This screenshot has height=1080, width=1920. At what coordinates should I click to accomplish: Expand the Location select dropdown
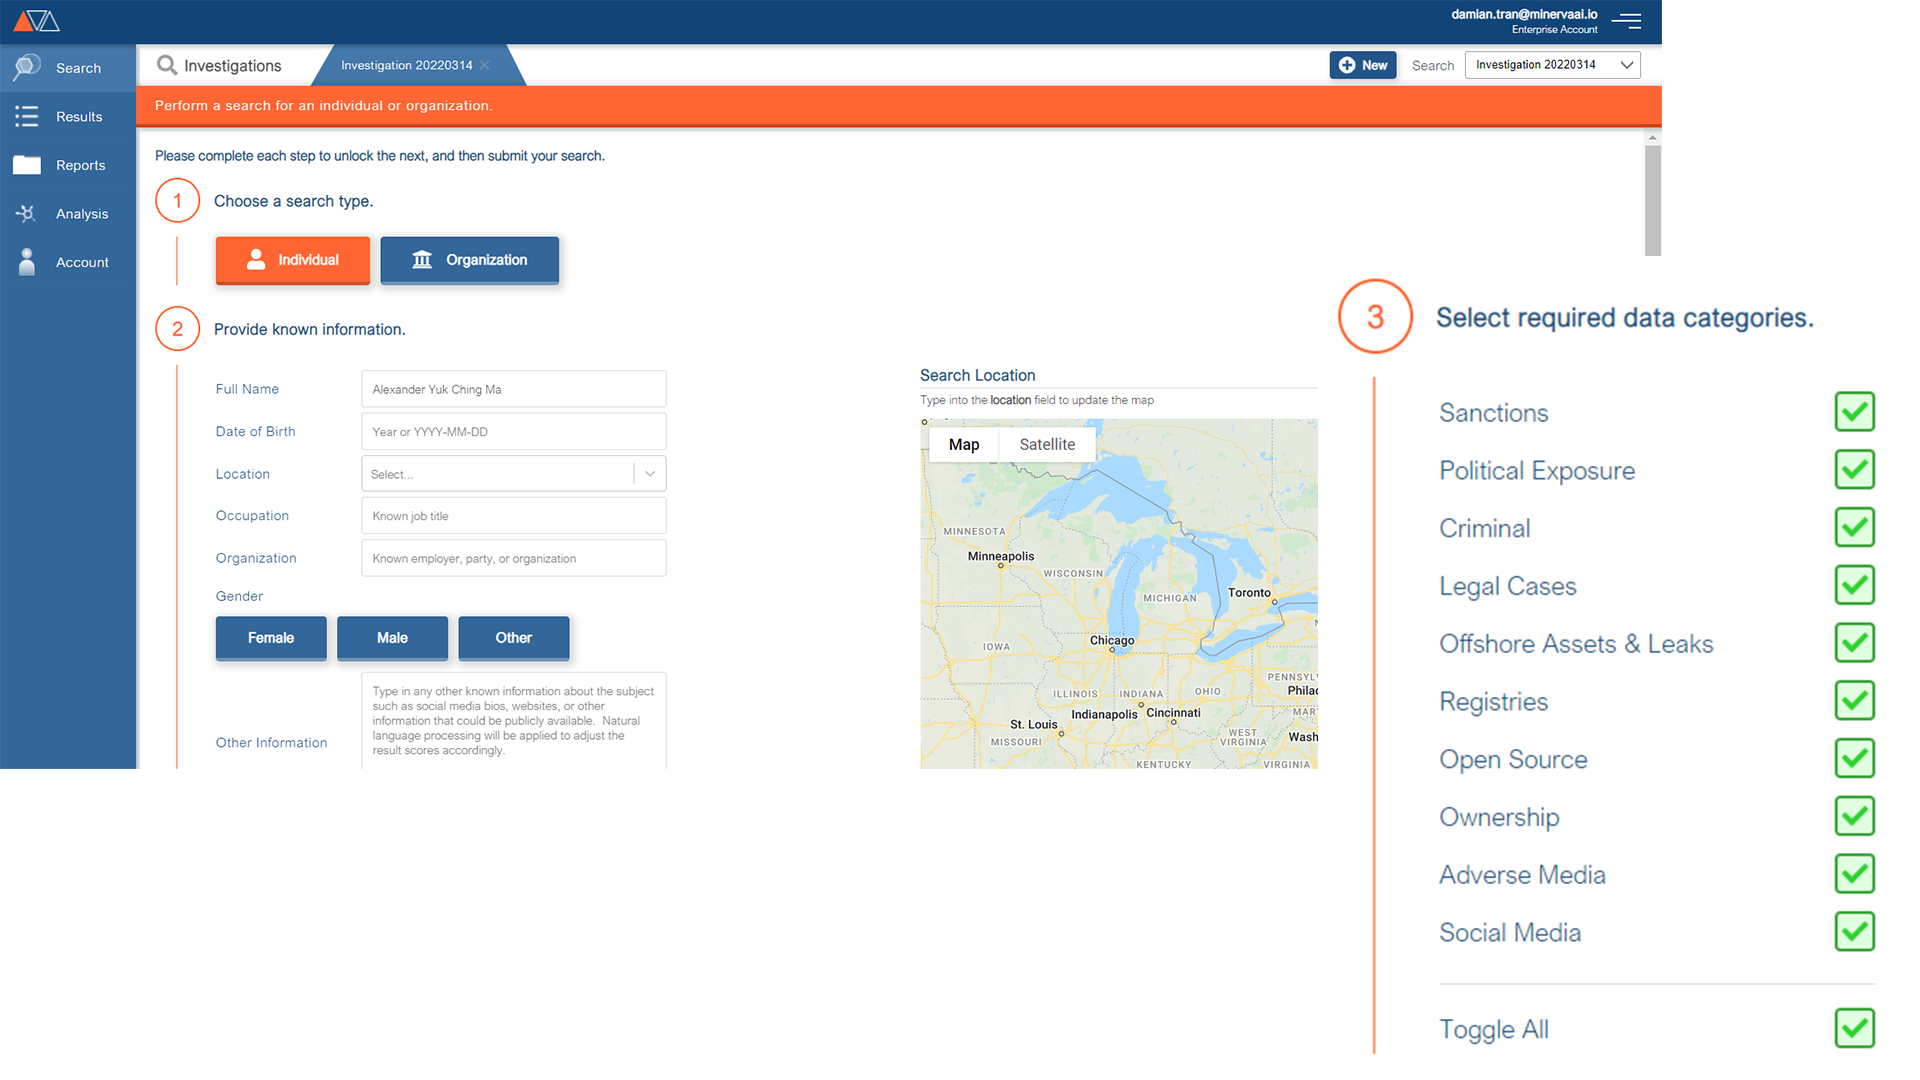click(x=650, y=473)
